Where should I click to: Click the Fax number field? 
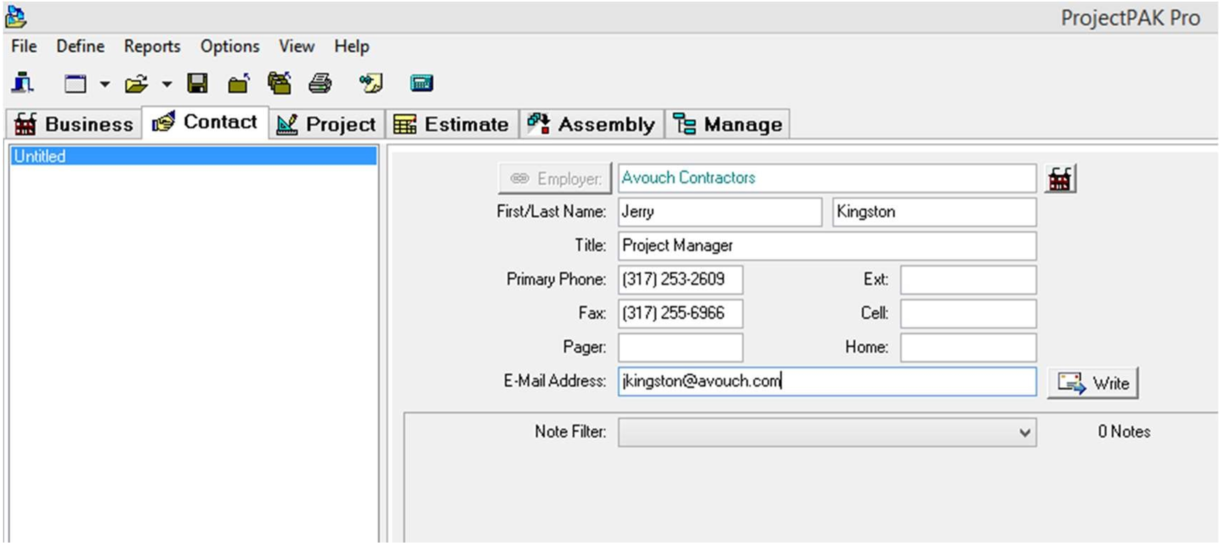[680, 314]
